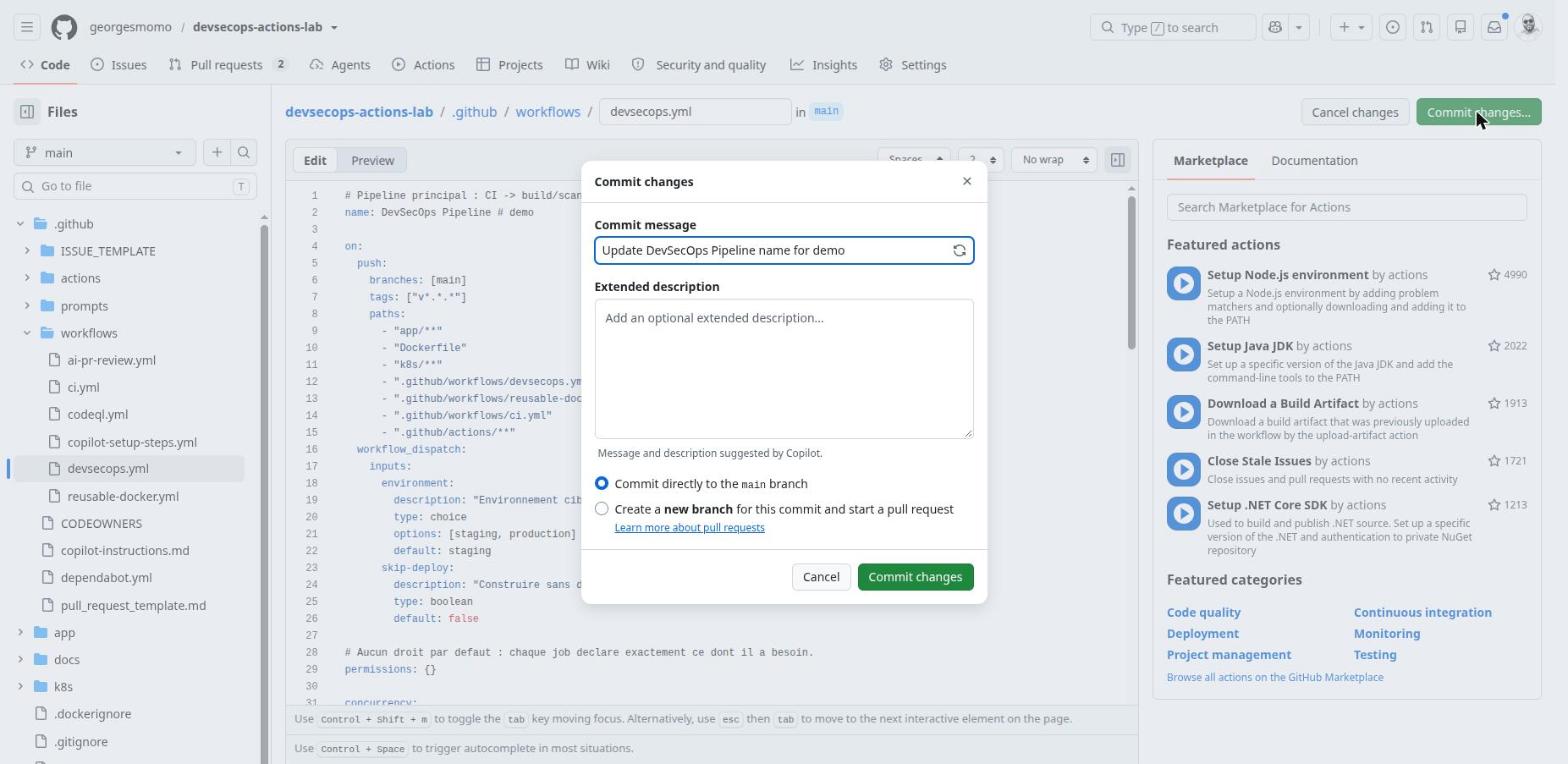The image size is (1568, 764).
Task: Click the Cancel changes button
Action: 1355,112
